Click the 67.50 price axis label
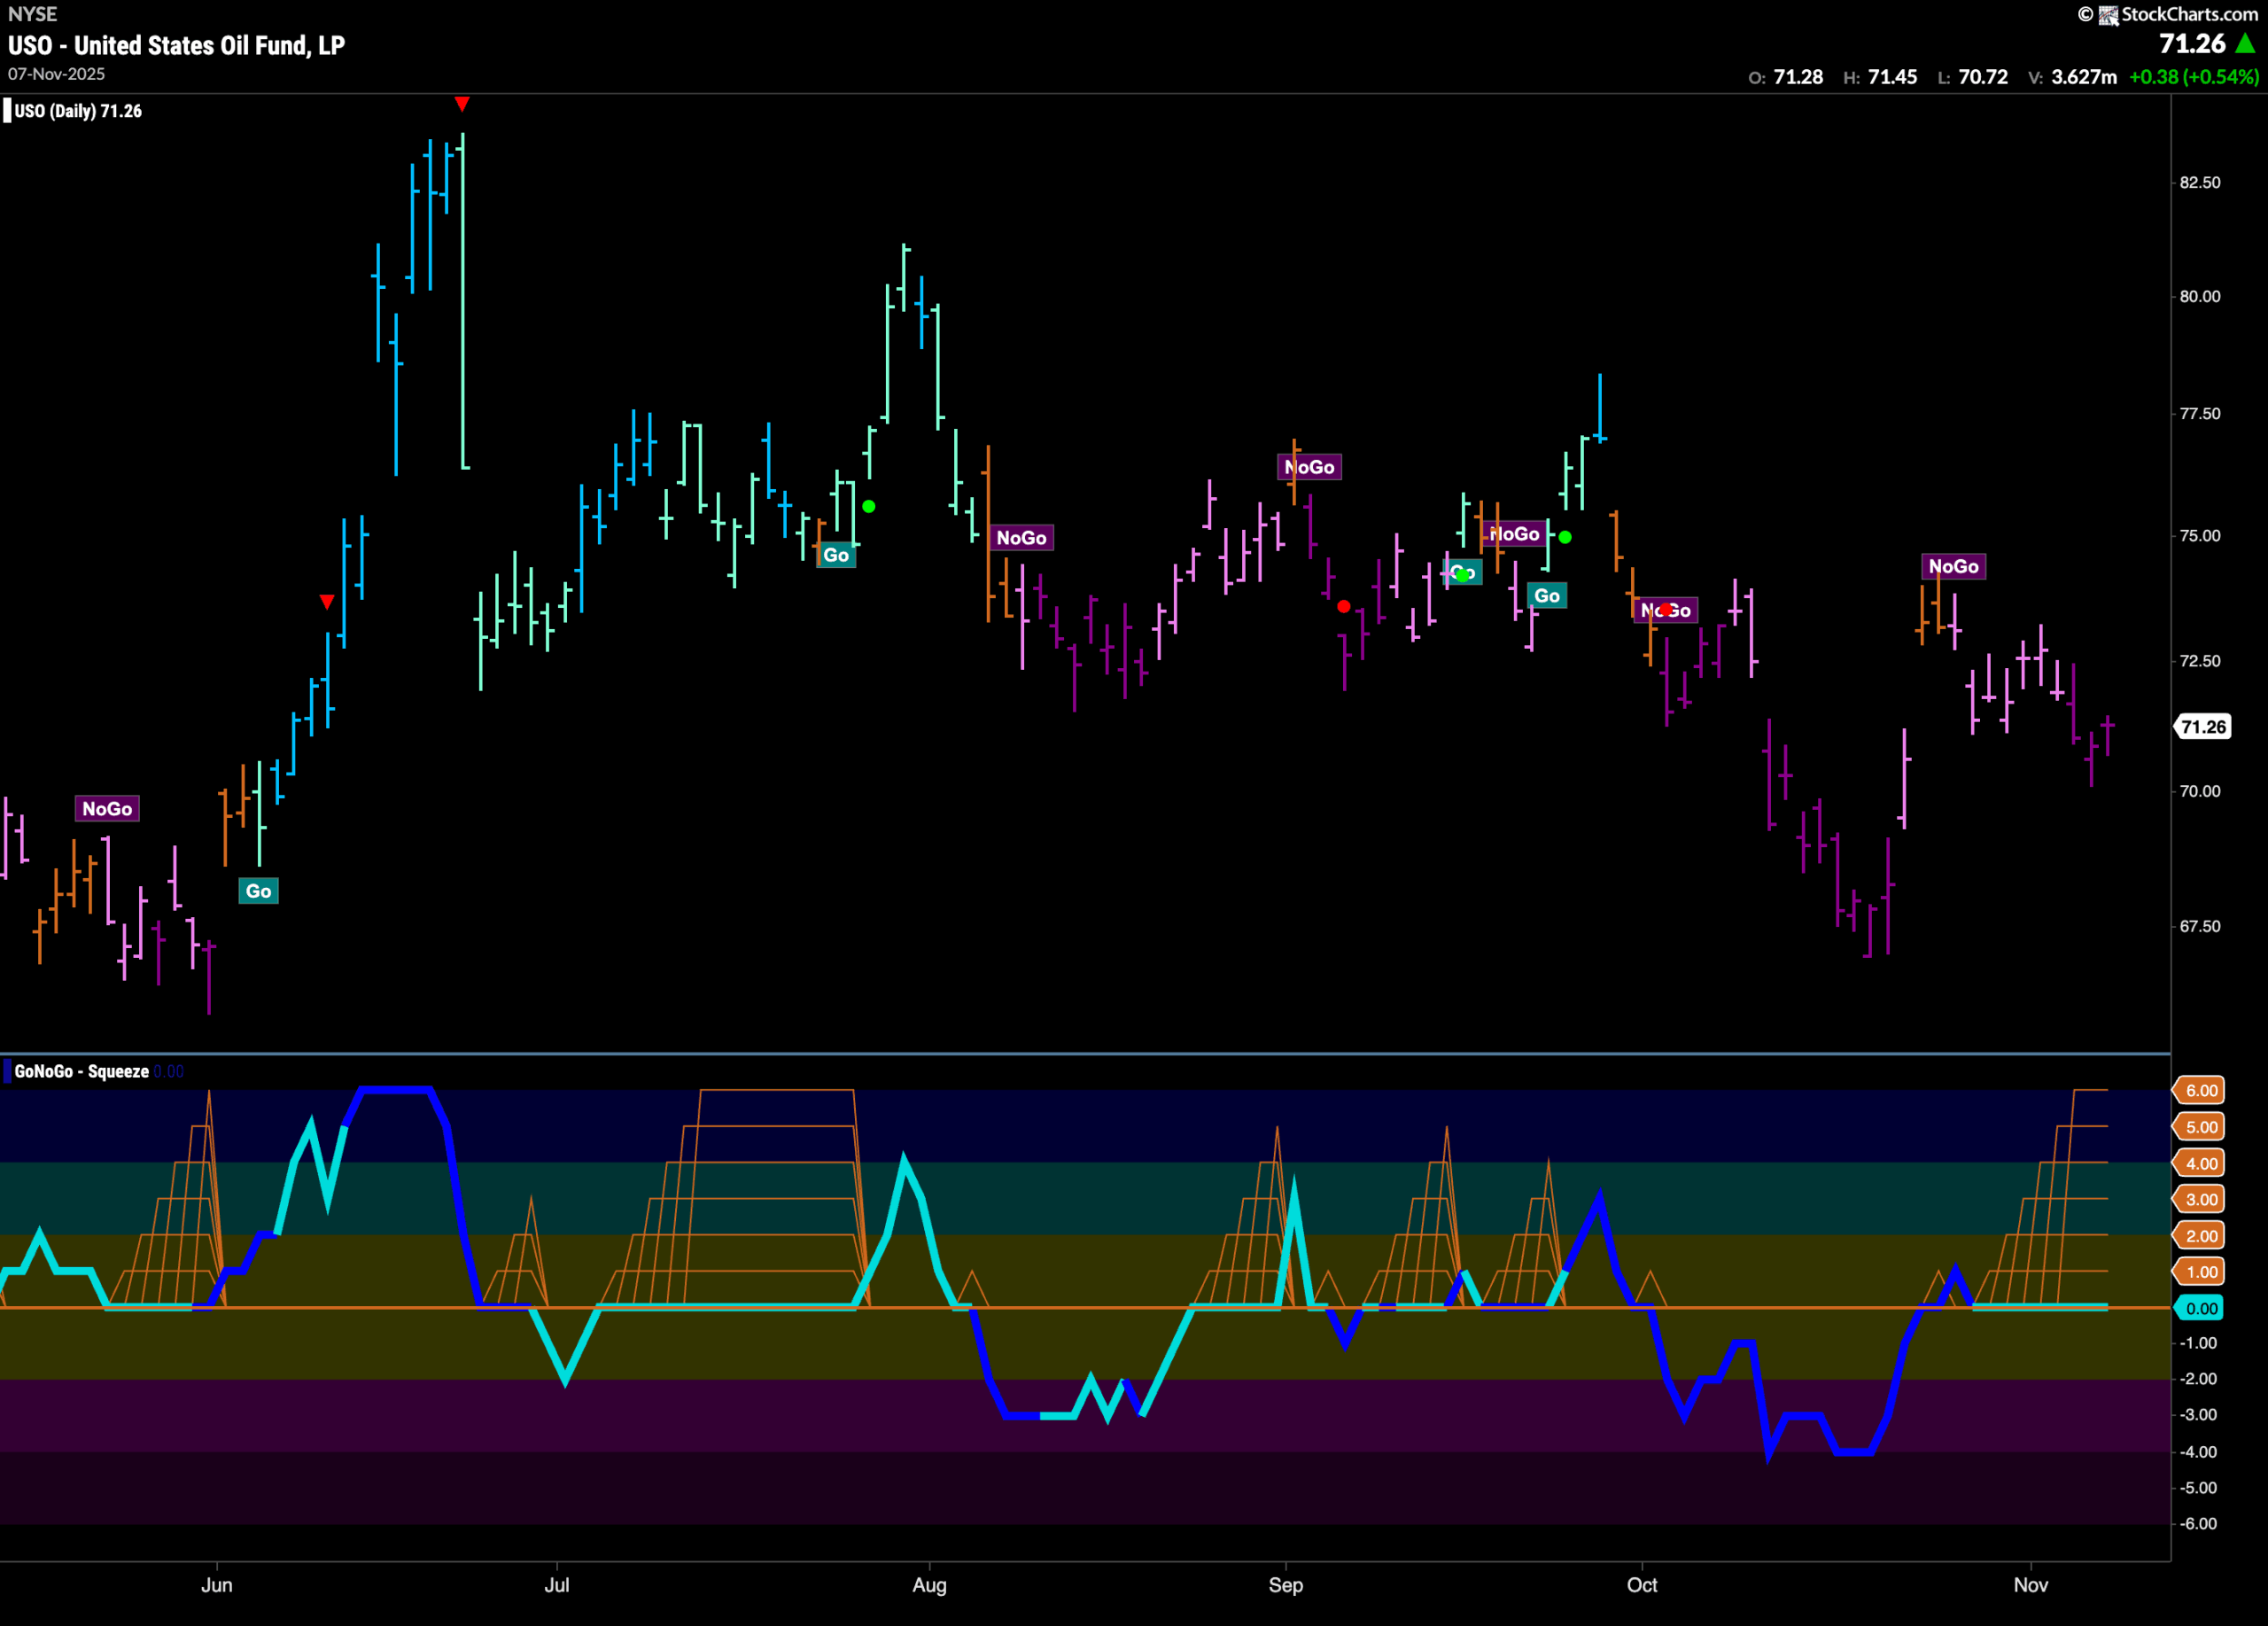Screen dimensions: 2268x1626 coord(2200,926)
